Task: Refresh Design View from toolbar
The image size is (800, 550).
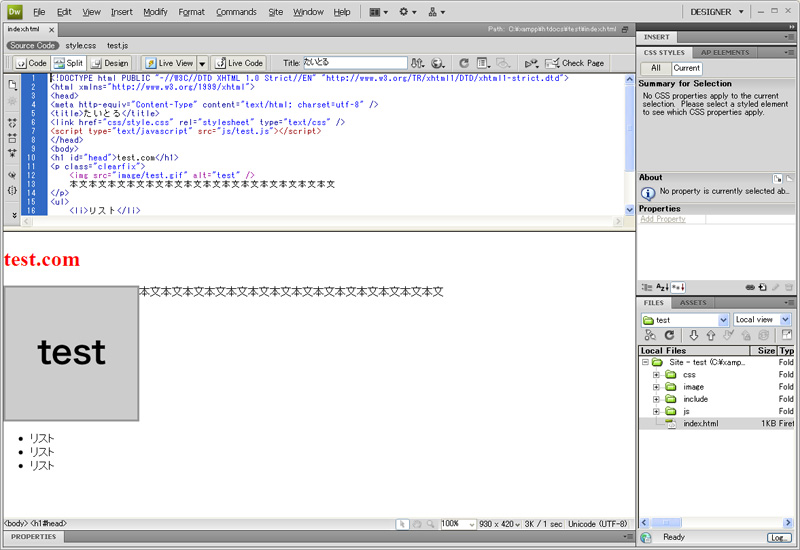Action: click(463, 63)
